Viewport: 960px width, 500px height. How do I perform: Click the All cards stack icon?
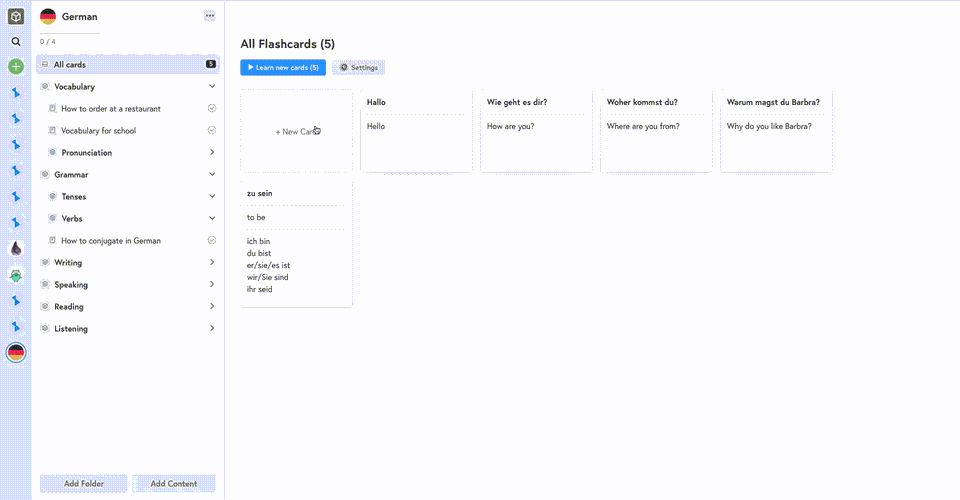[45, 64]
